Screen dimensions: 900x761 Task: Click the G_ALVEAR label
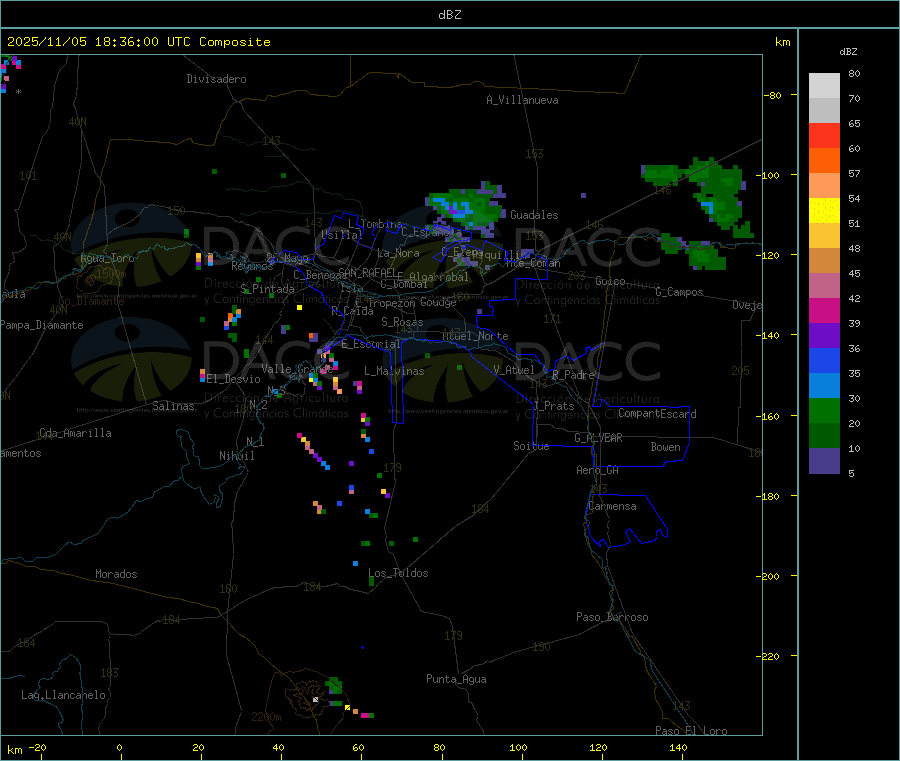point(598,438)
